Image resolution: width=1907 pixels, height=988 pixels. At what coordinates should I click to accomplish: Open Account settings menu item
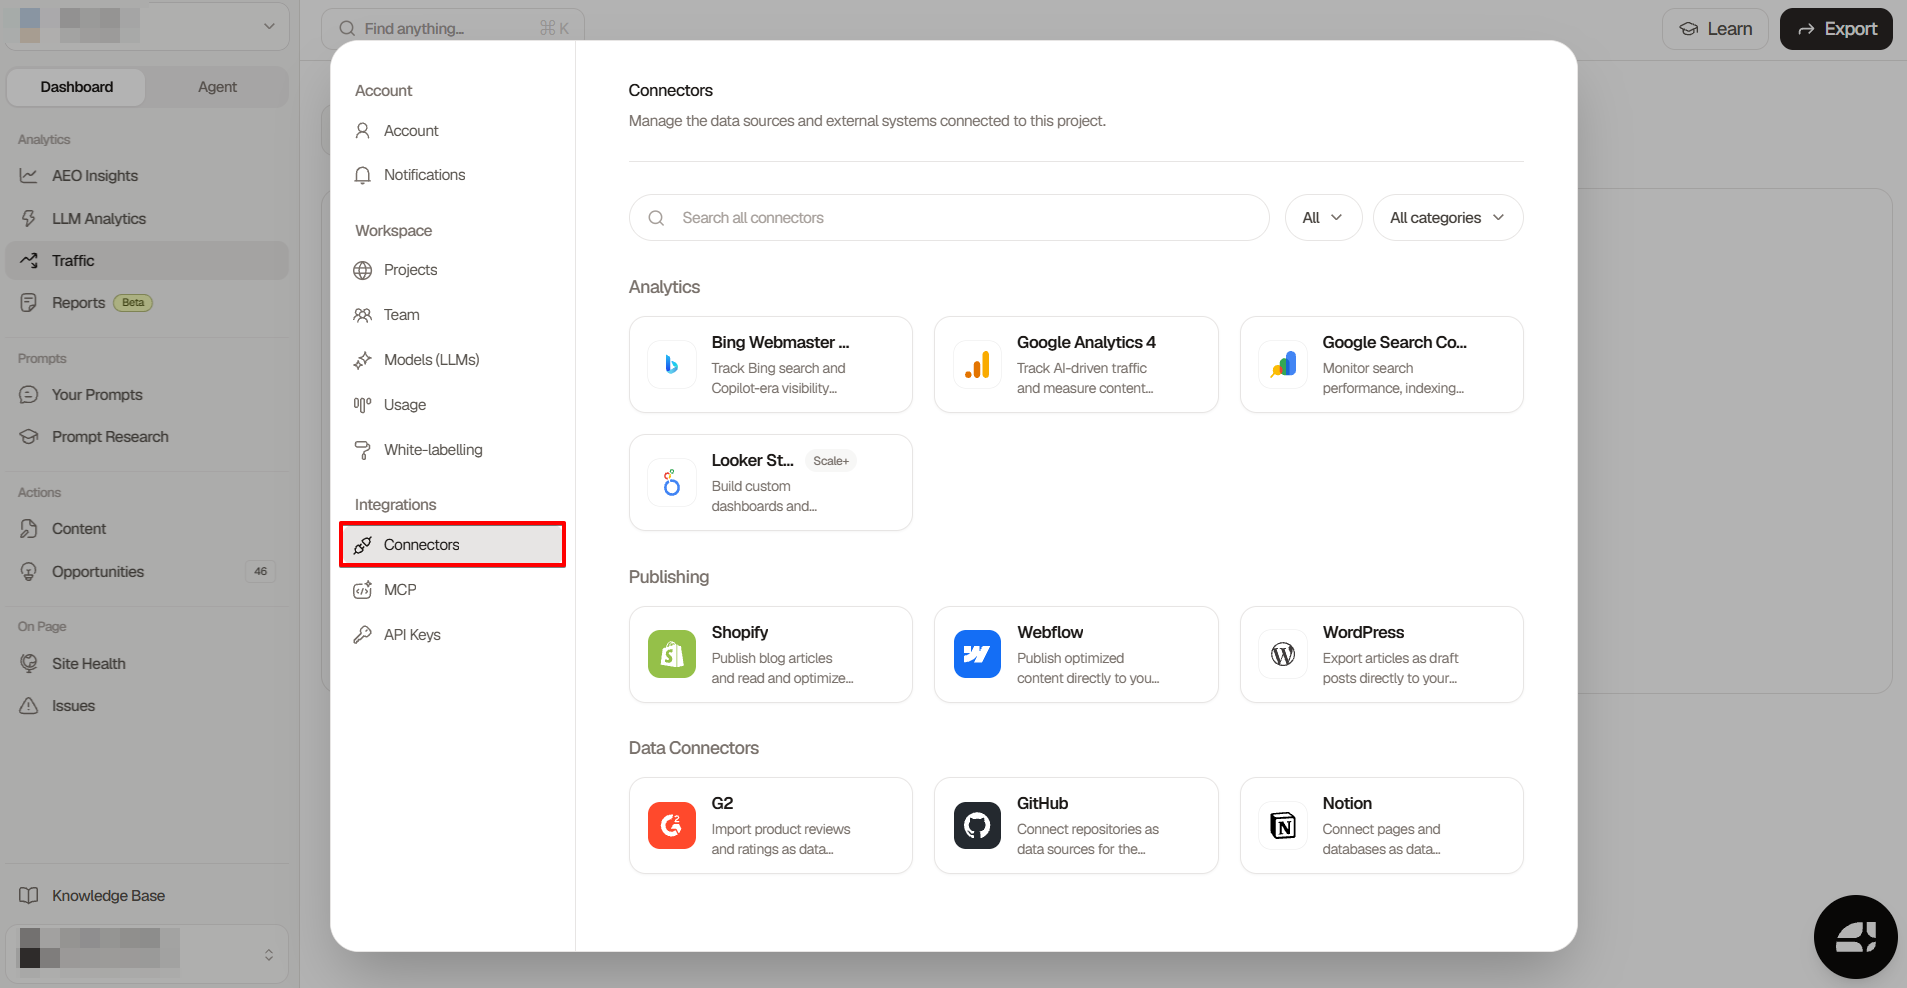[x=452, y=131]
